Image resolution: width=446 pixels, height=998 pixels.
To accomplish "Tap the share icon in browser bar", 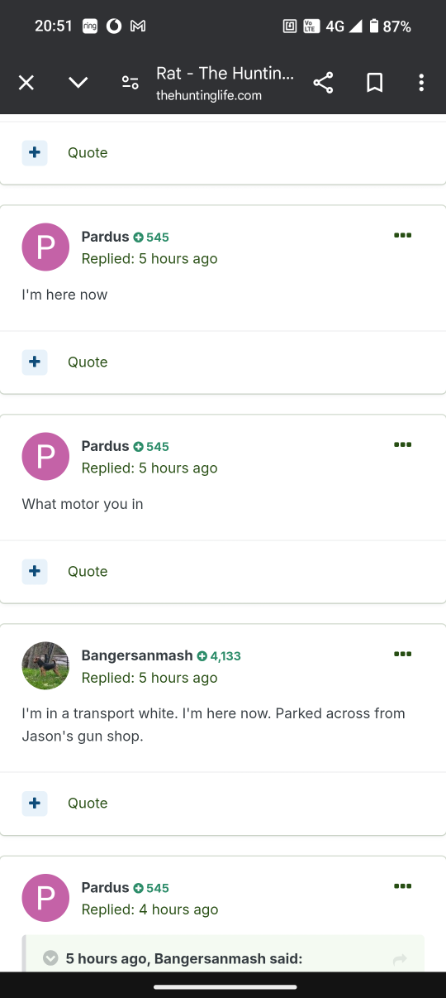I will pos(323,83).
